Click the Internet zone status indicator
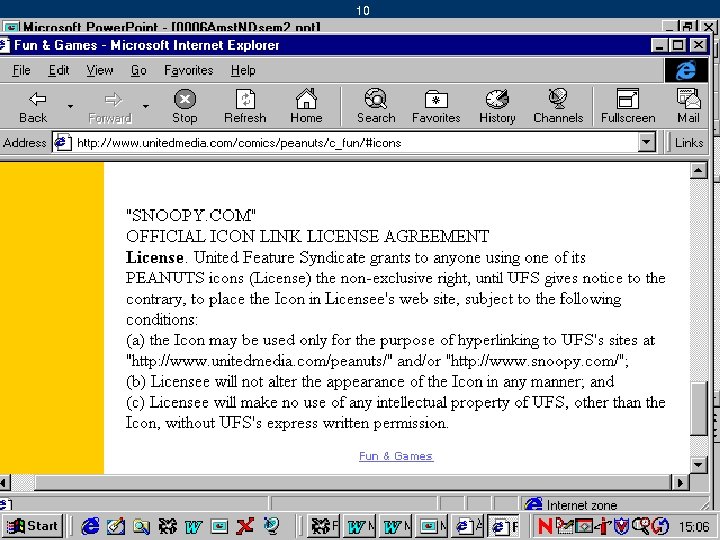The image size is (720, 540). click(x=570, y=505)
